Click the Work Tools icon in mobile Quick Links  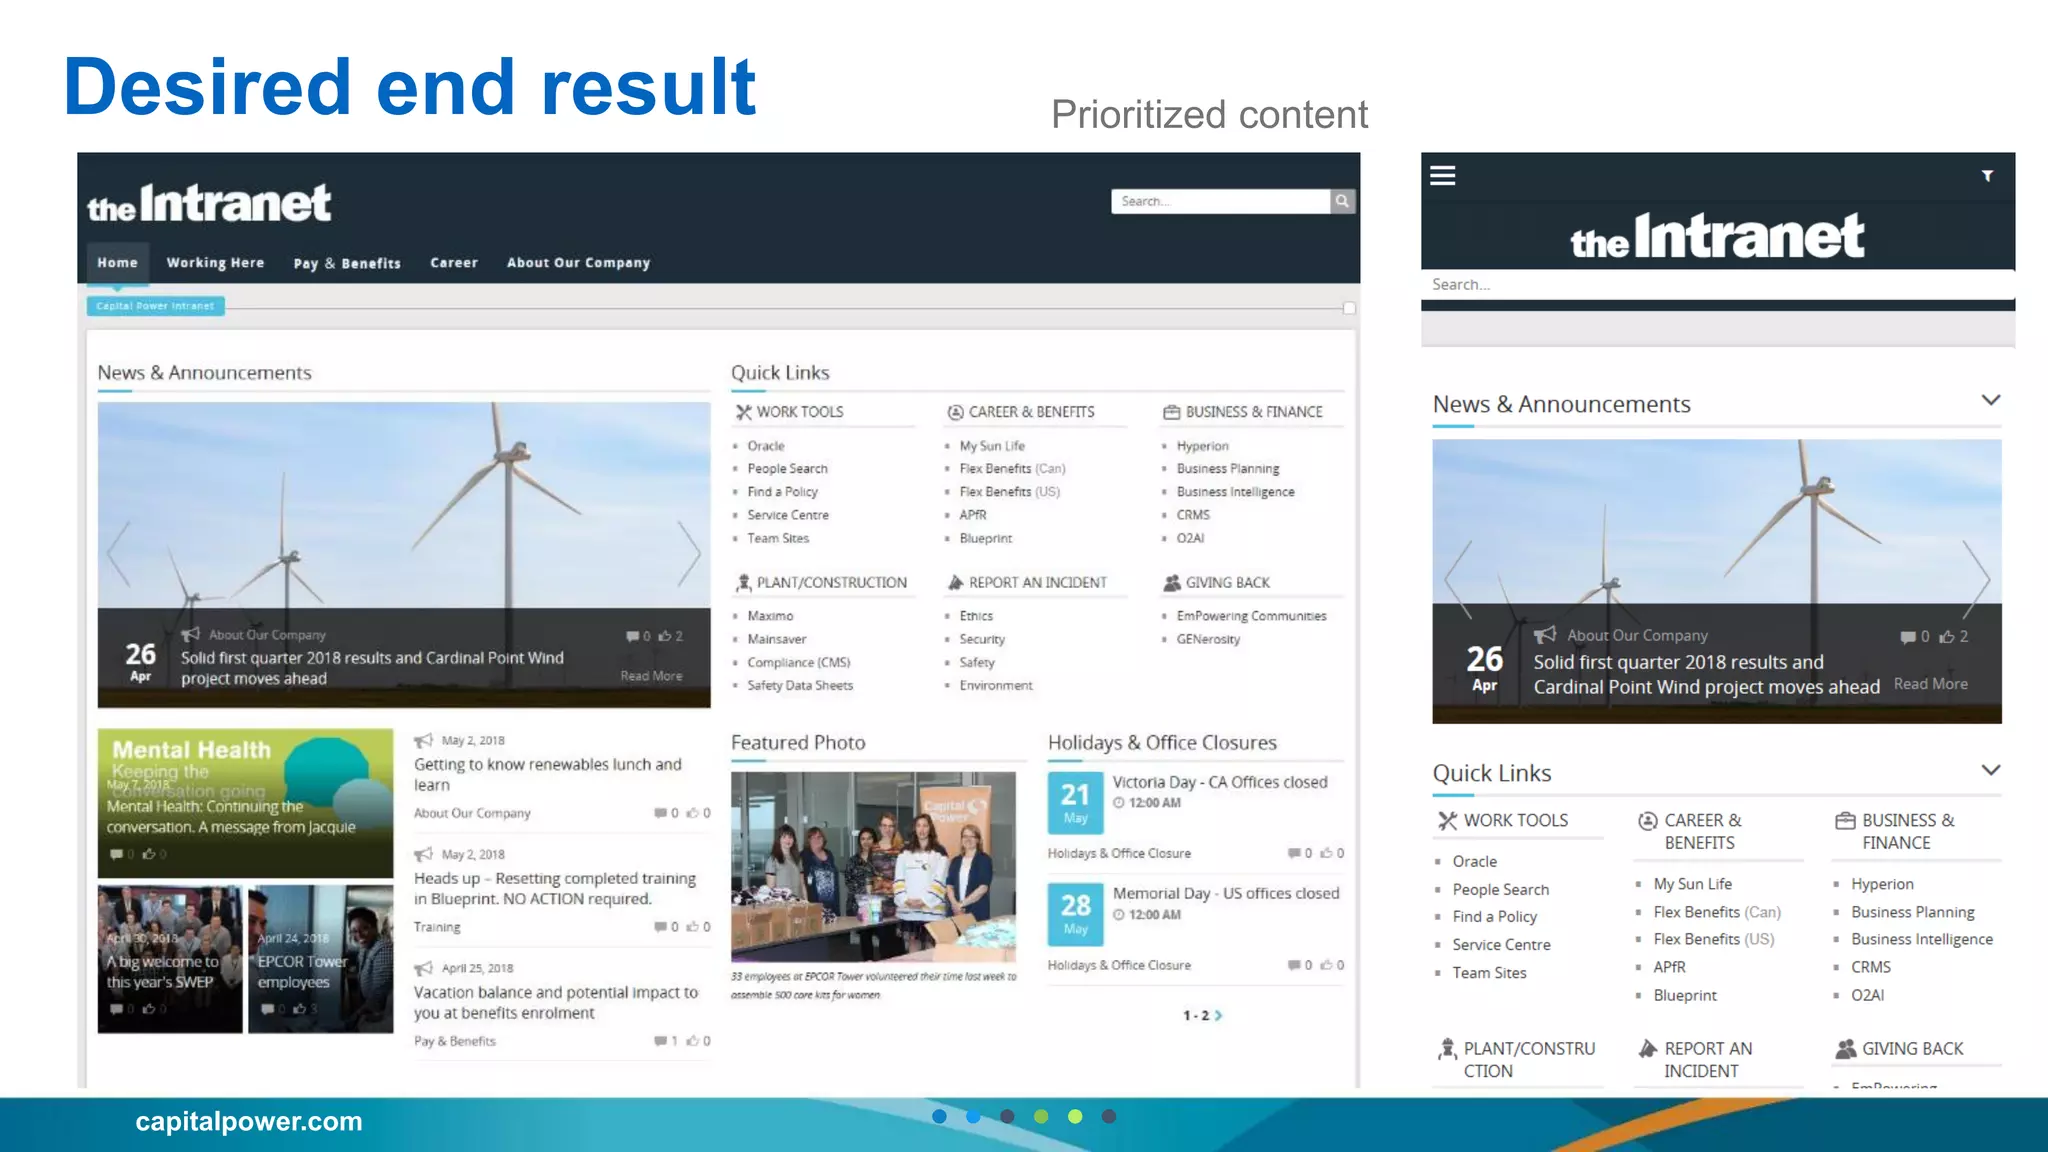[1447, 821]
